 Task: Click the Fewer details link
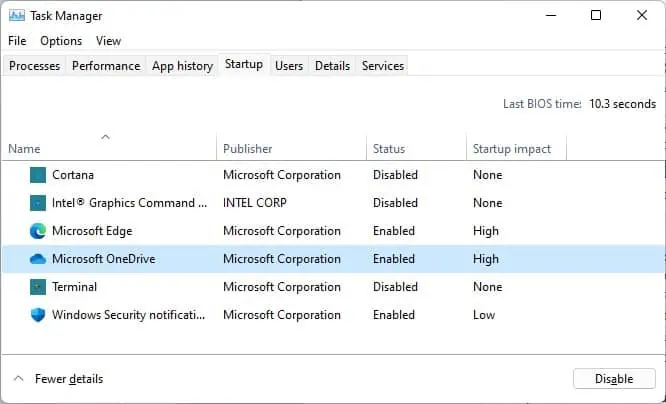point(69,379)
